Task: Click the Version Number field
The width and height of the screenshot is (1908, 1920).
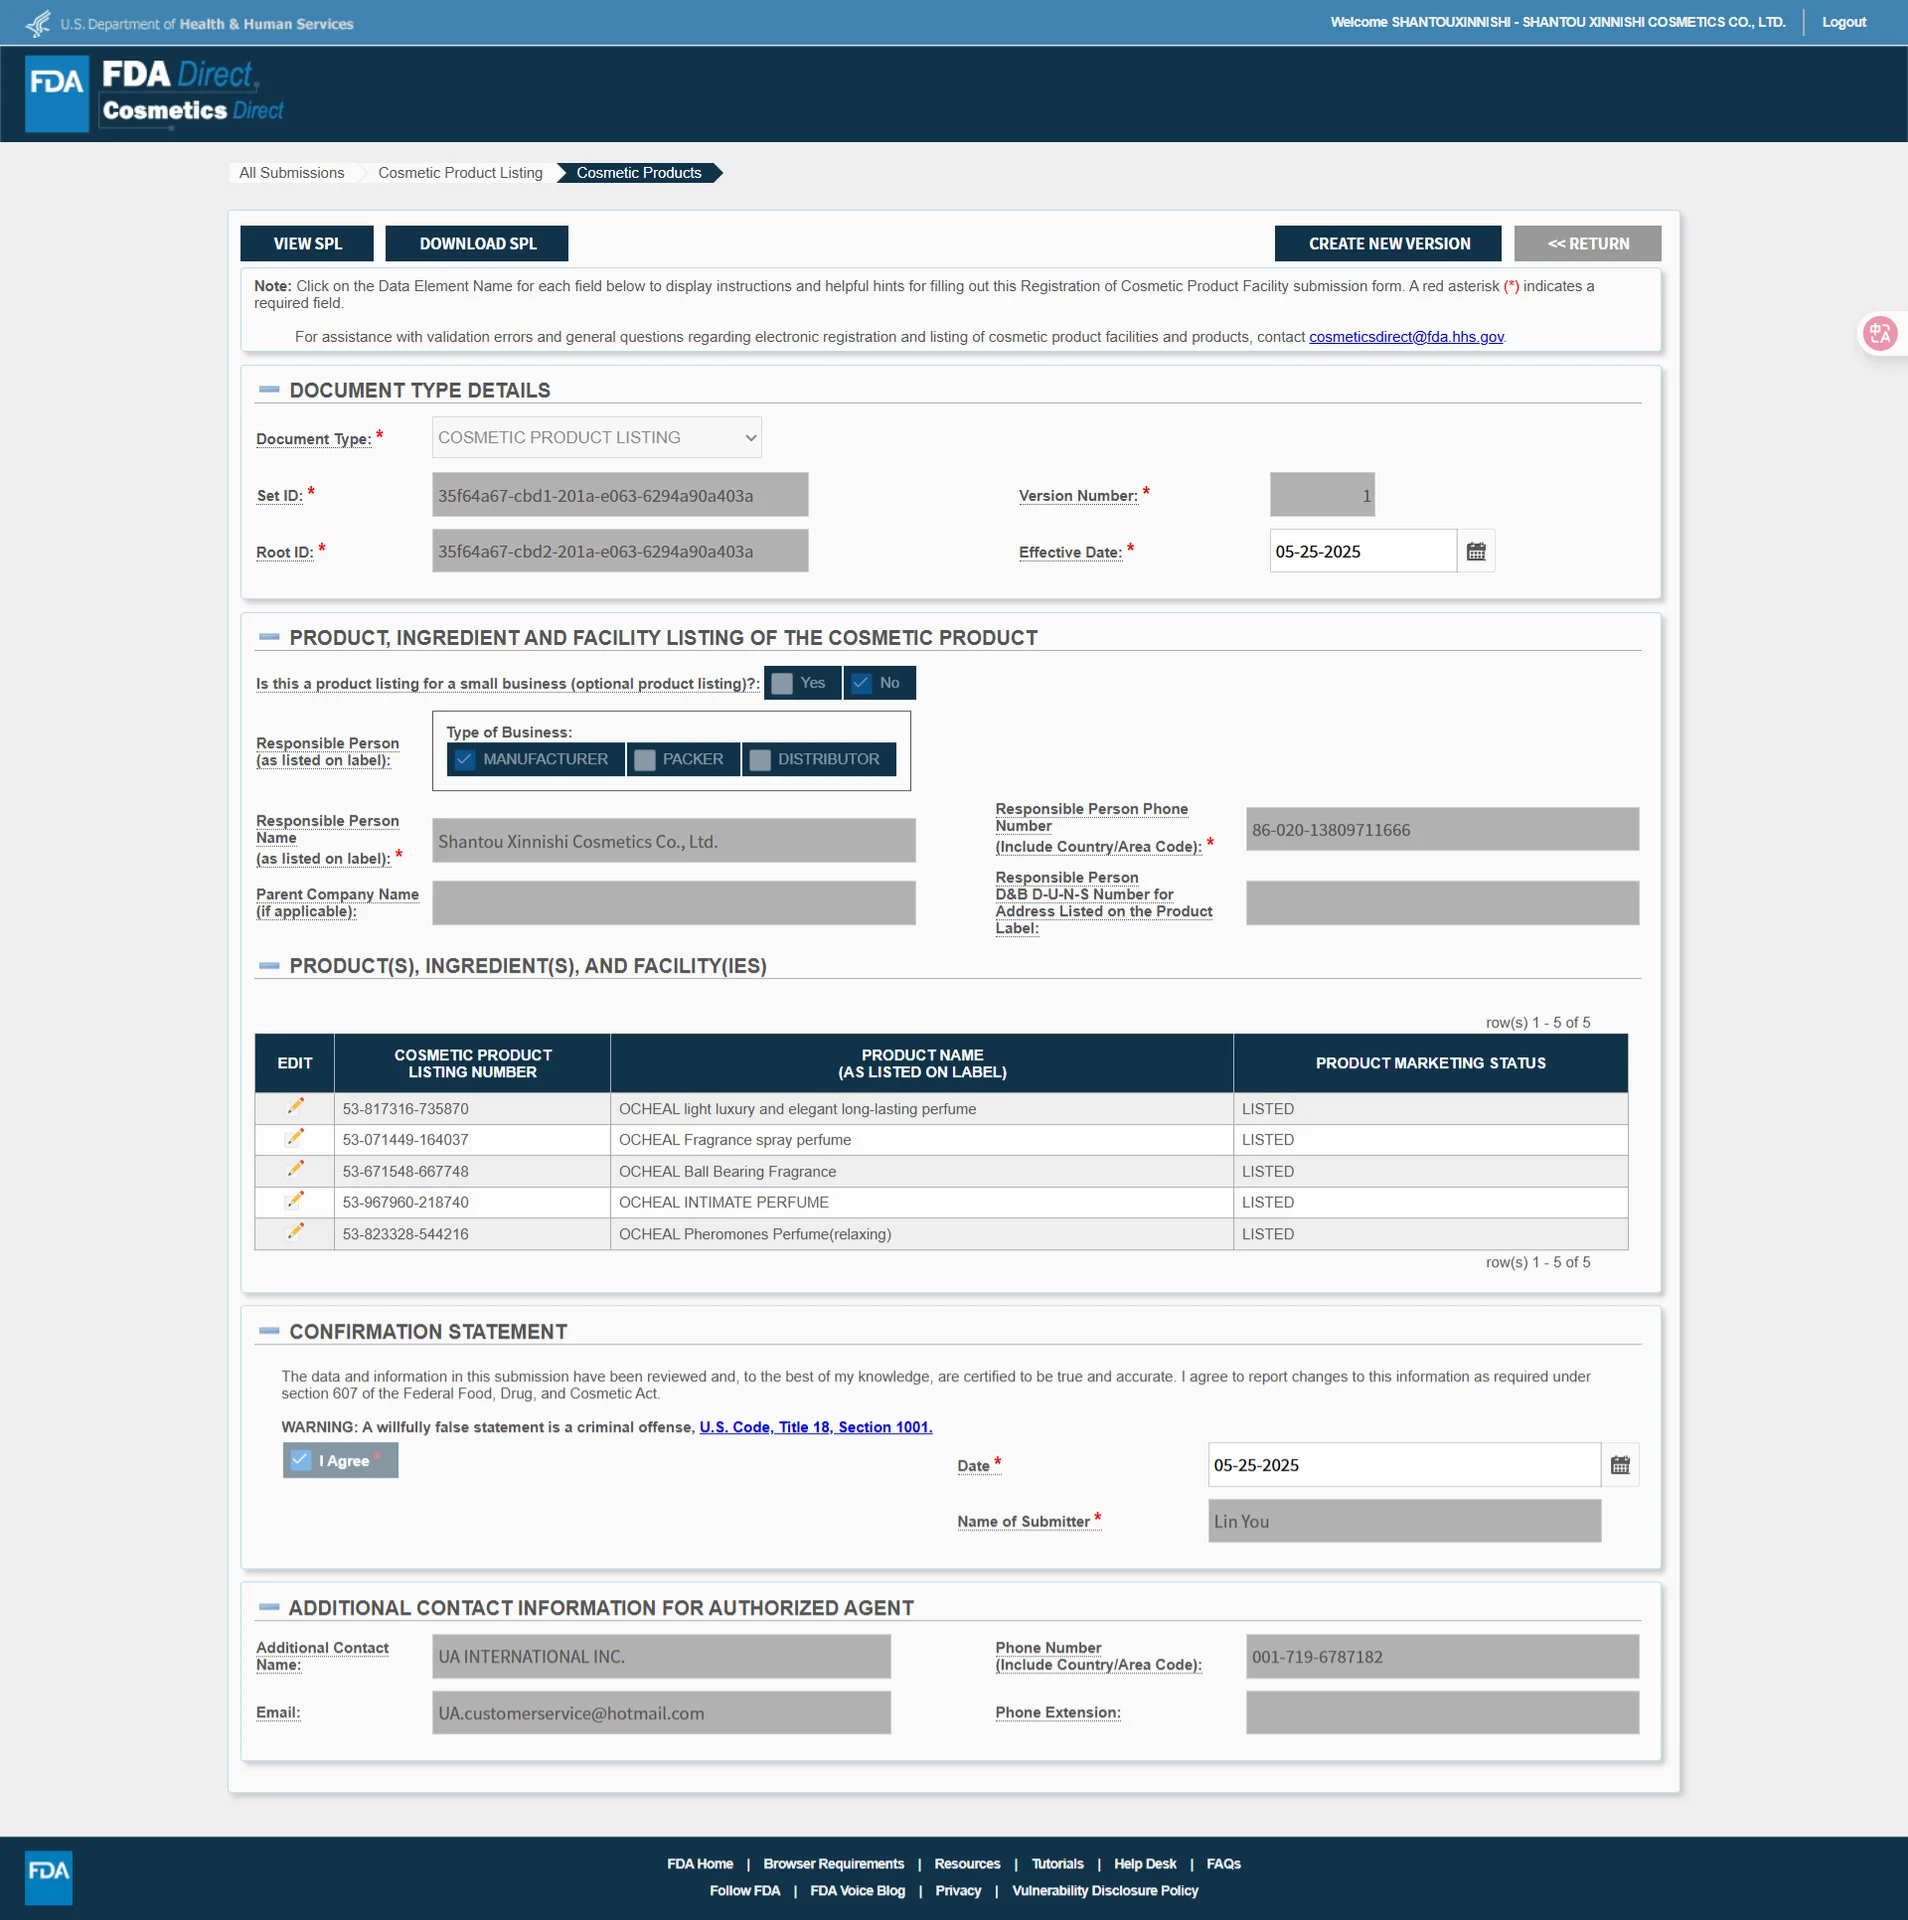Action: pos(1322,495)
